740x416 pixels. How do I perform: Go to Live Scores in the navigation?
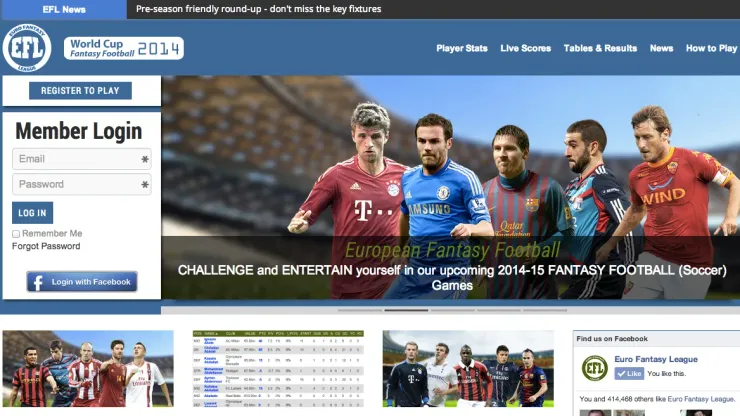pos(526,48)
